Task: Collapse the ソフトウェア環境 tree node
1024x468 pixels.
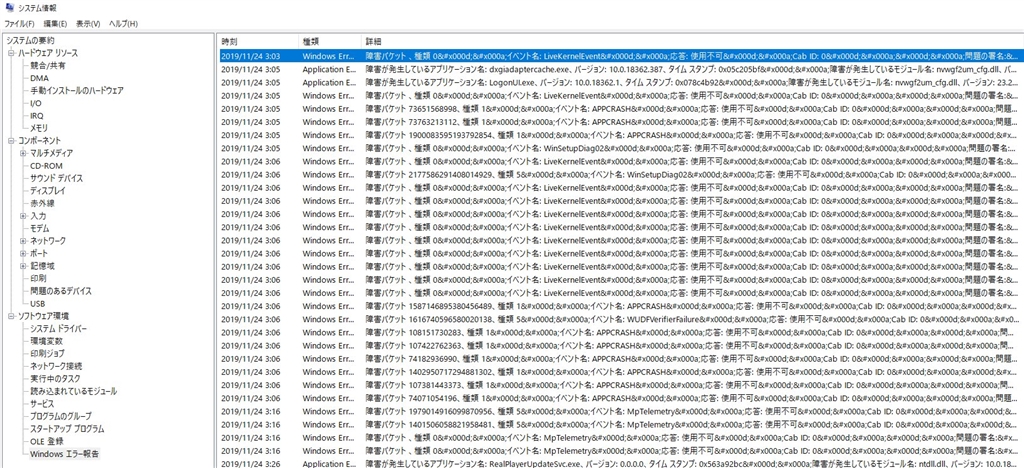Action: pyautogui.click(x=11, y=316)
